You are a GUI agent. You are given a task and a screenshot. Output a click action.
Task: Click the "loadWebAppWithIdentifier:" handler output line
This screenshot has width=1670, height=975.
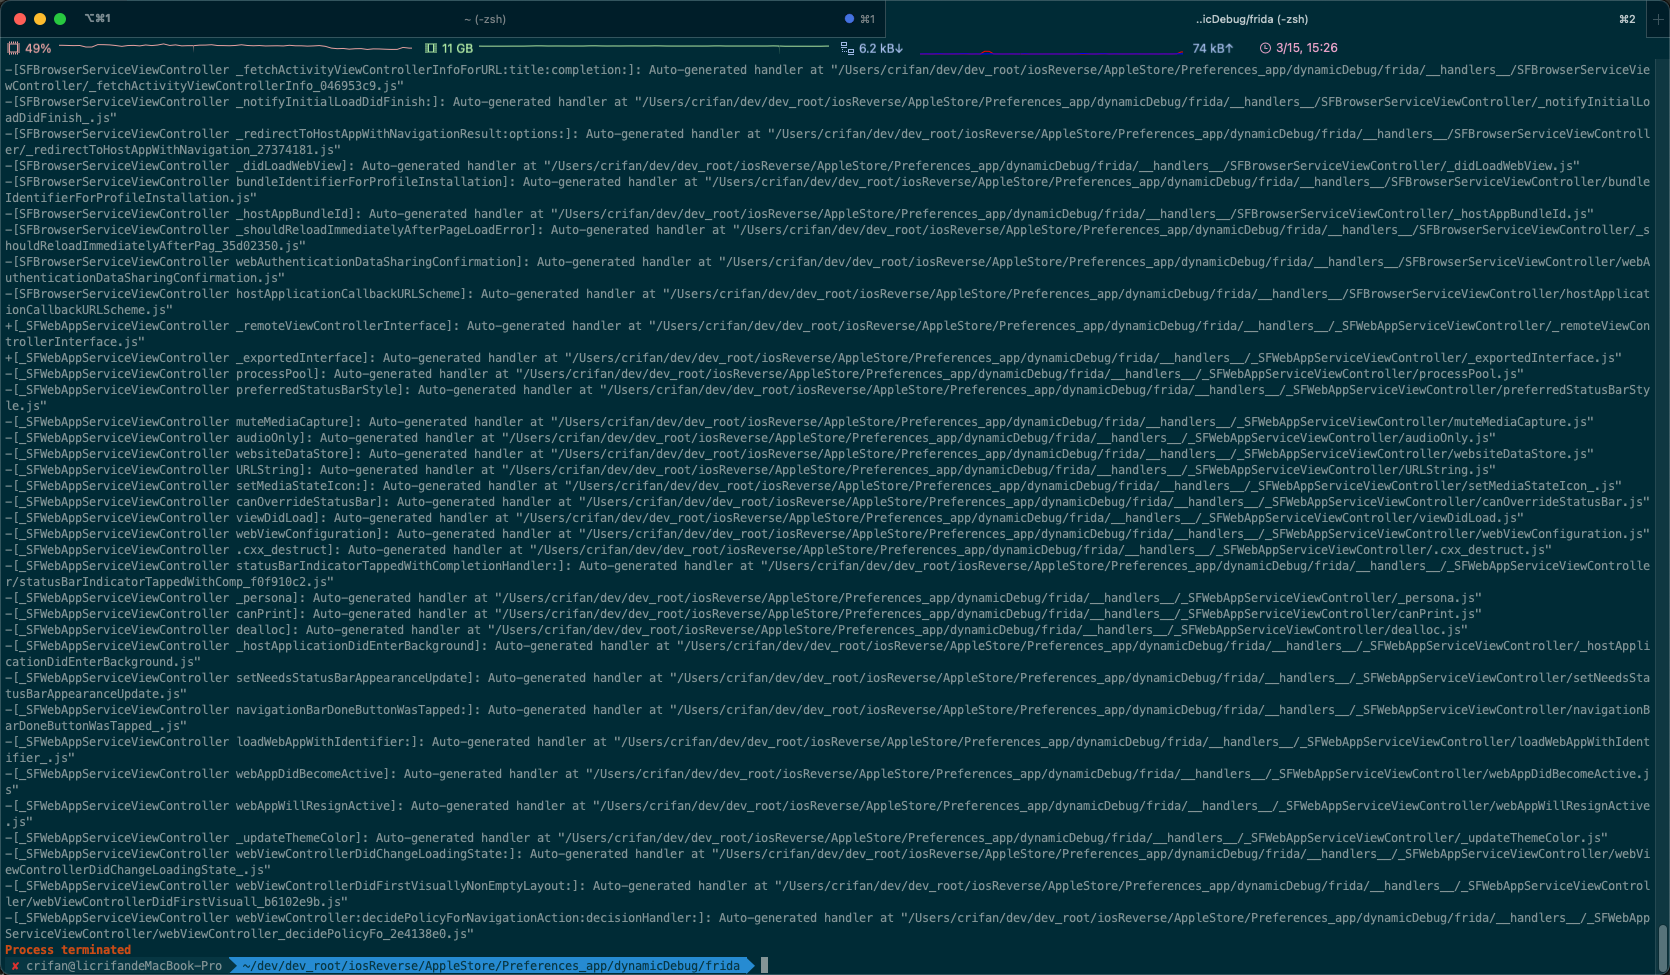click(827, 750)
